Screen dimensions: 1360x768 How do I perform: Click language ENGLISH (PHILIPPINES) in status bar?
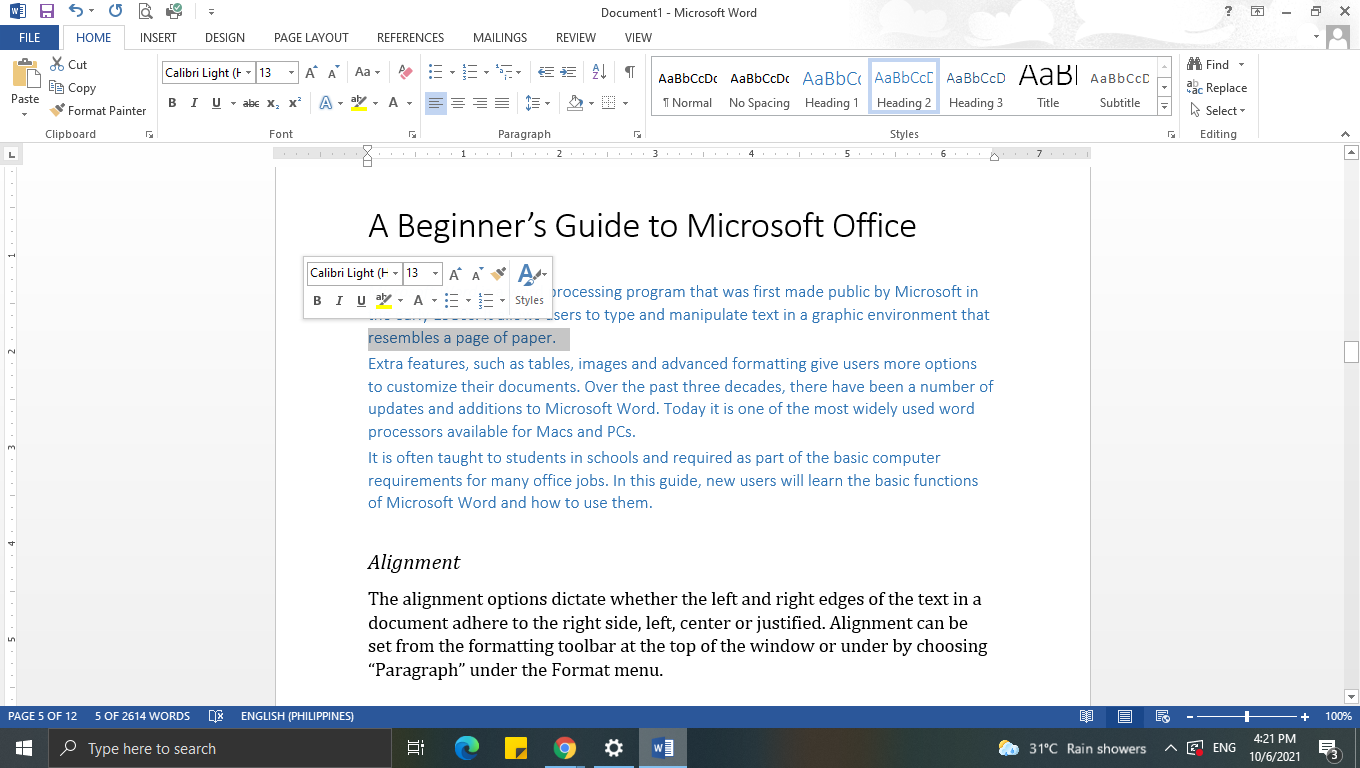pyautogui.click(x=297, y=716)
